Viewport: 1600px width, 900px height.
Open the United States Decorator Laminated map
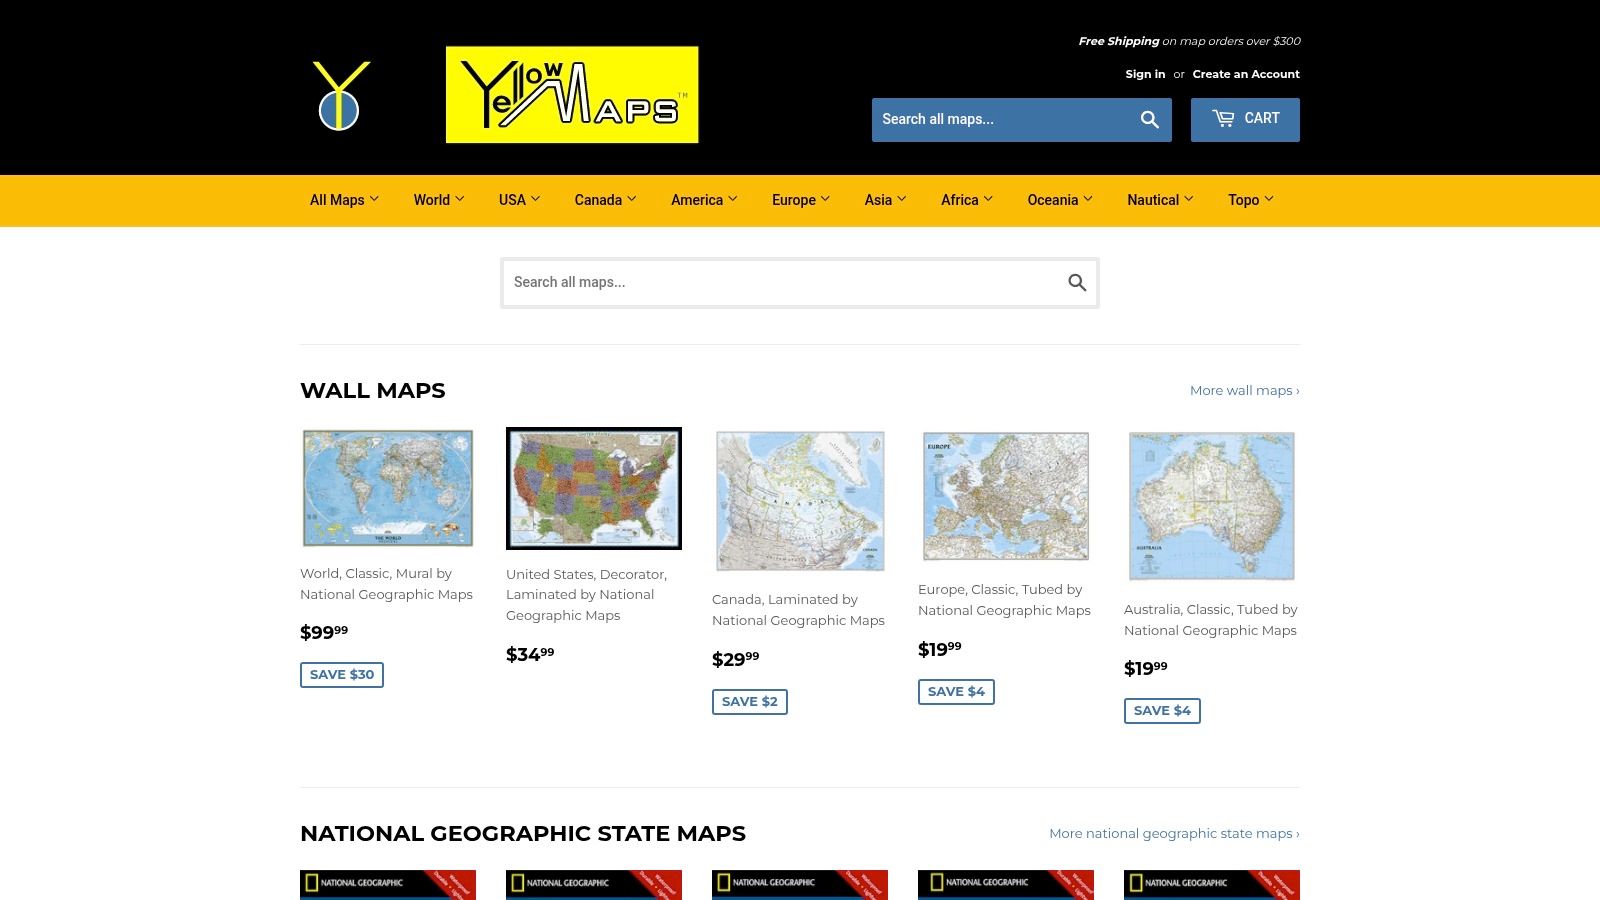click(x=593, y=487)
